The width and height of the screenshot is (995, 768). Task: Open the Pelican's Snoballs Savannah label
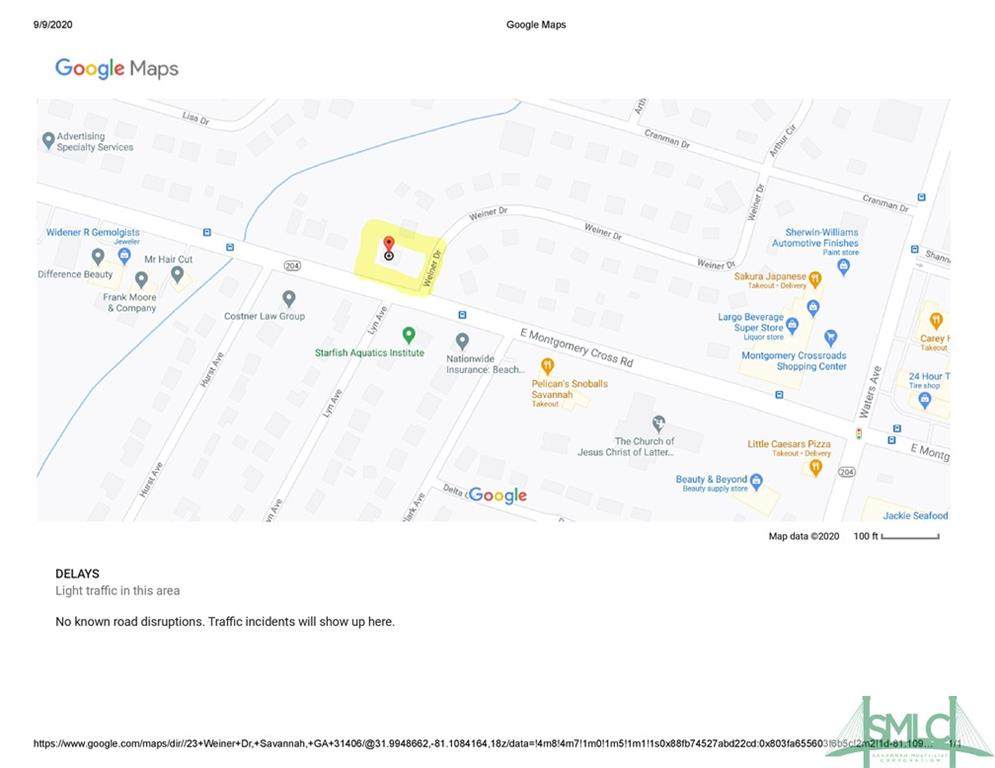(569, 389)
